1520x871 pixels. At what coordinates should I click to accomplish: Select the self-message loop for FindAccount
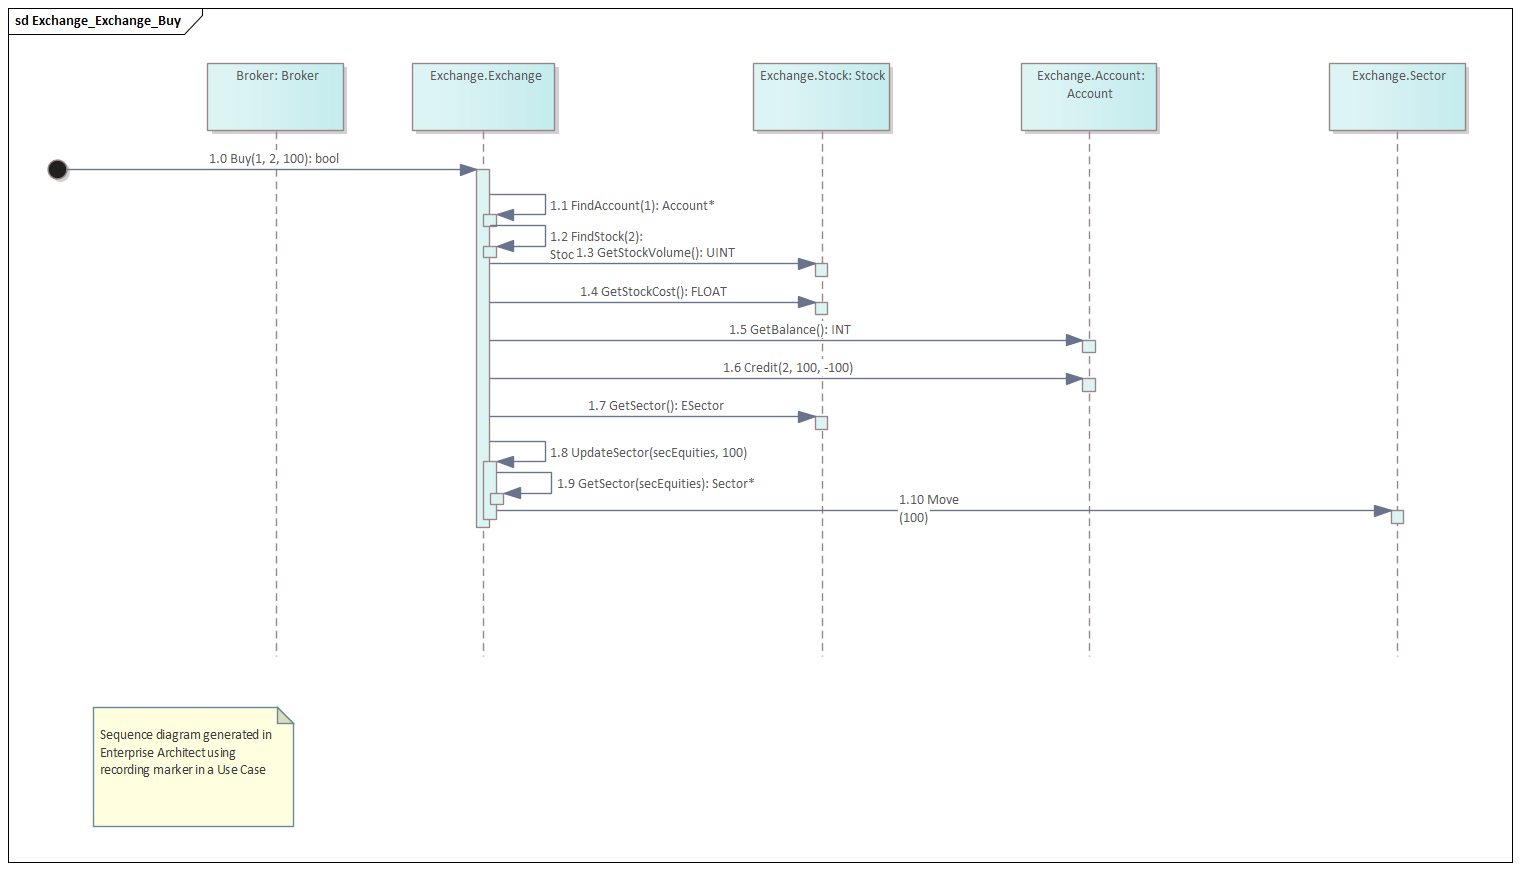[520, 204]
